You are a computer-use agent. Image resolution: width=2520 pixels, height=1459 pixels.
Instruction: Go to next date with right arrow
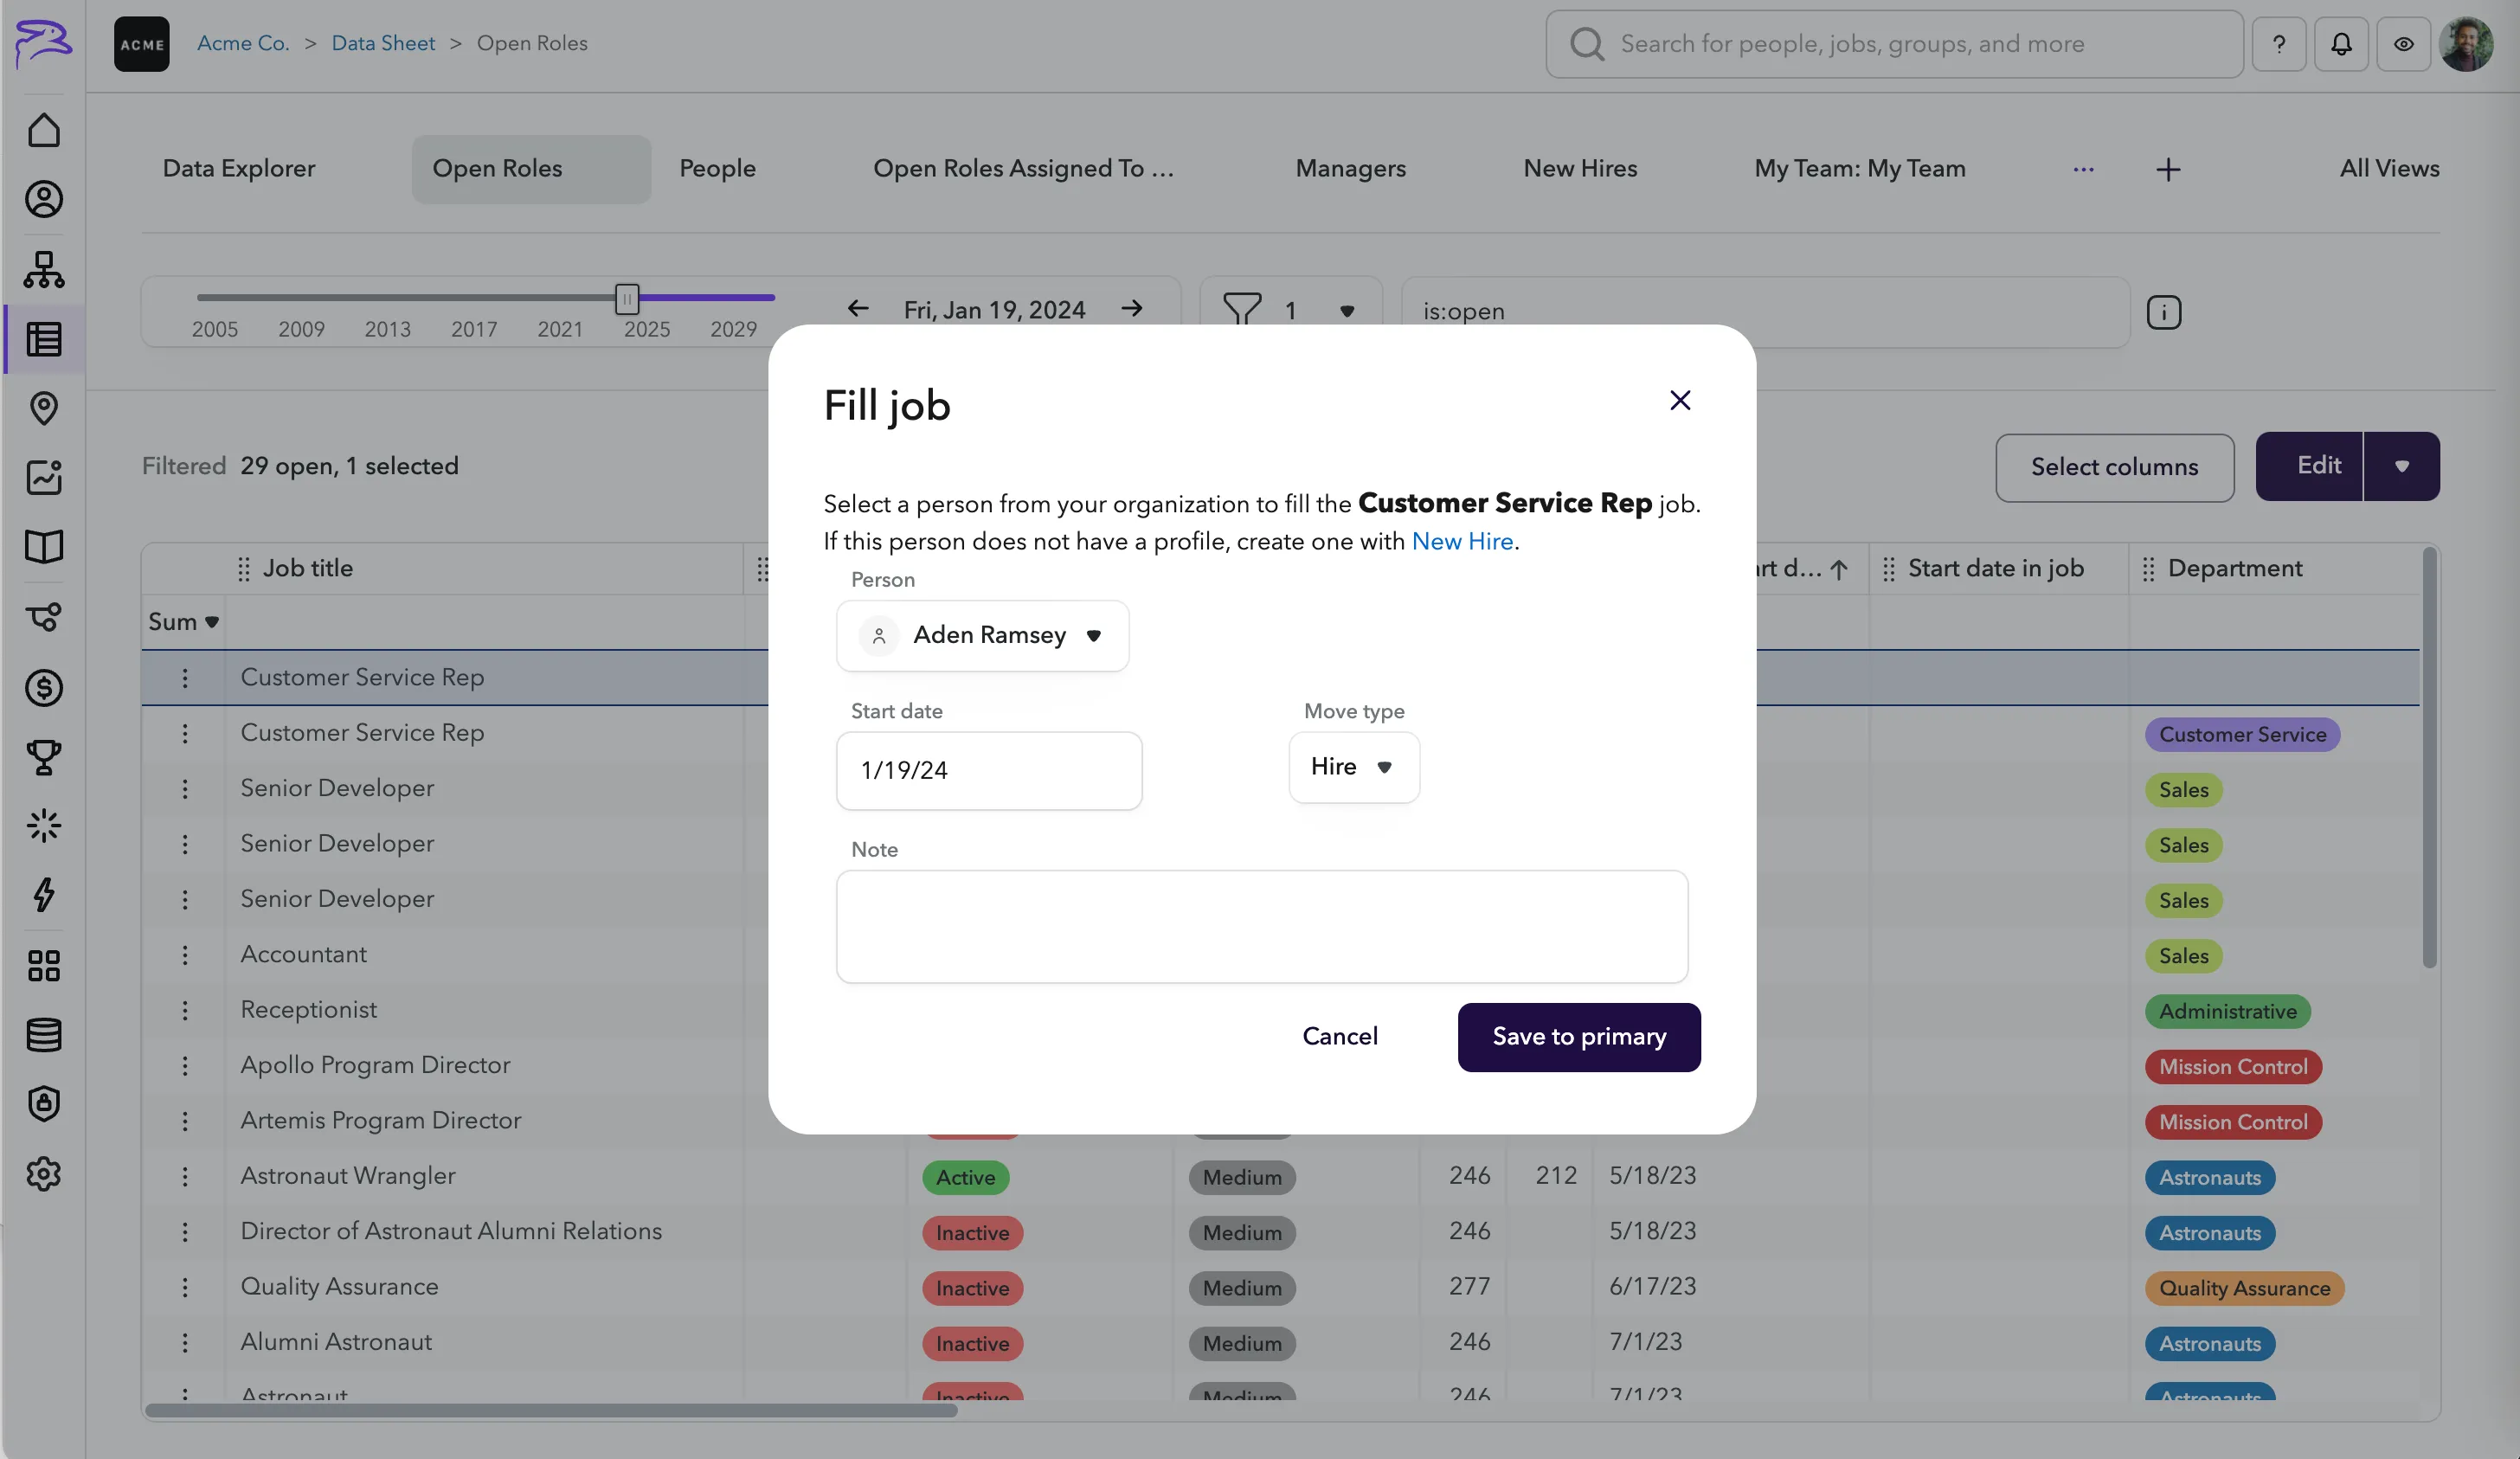tap(1132, 309)
